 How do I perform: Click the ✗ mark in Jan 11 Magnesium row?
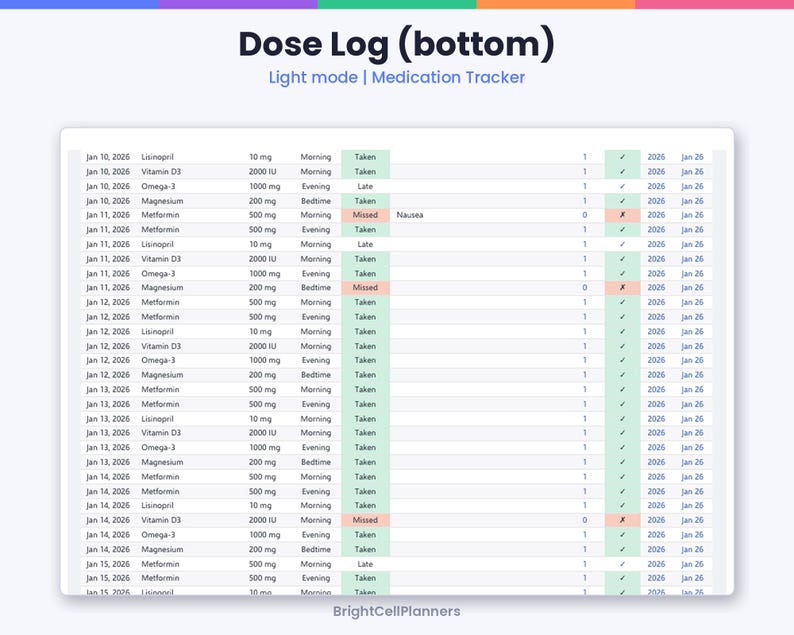(x=622, y=288)
